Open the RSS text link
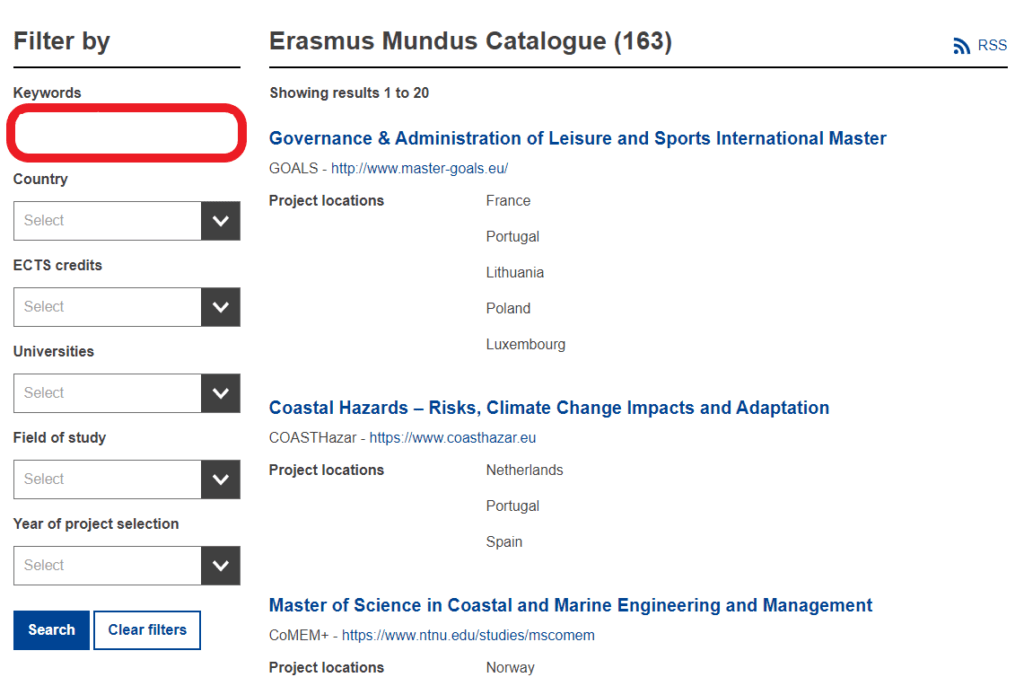 992,46
